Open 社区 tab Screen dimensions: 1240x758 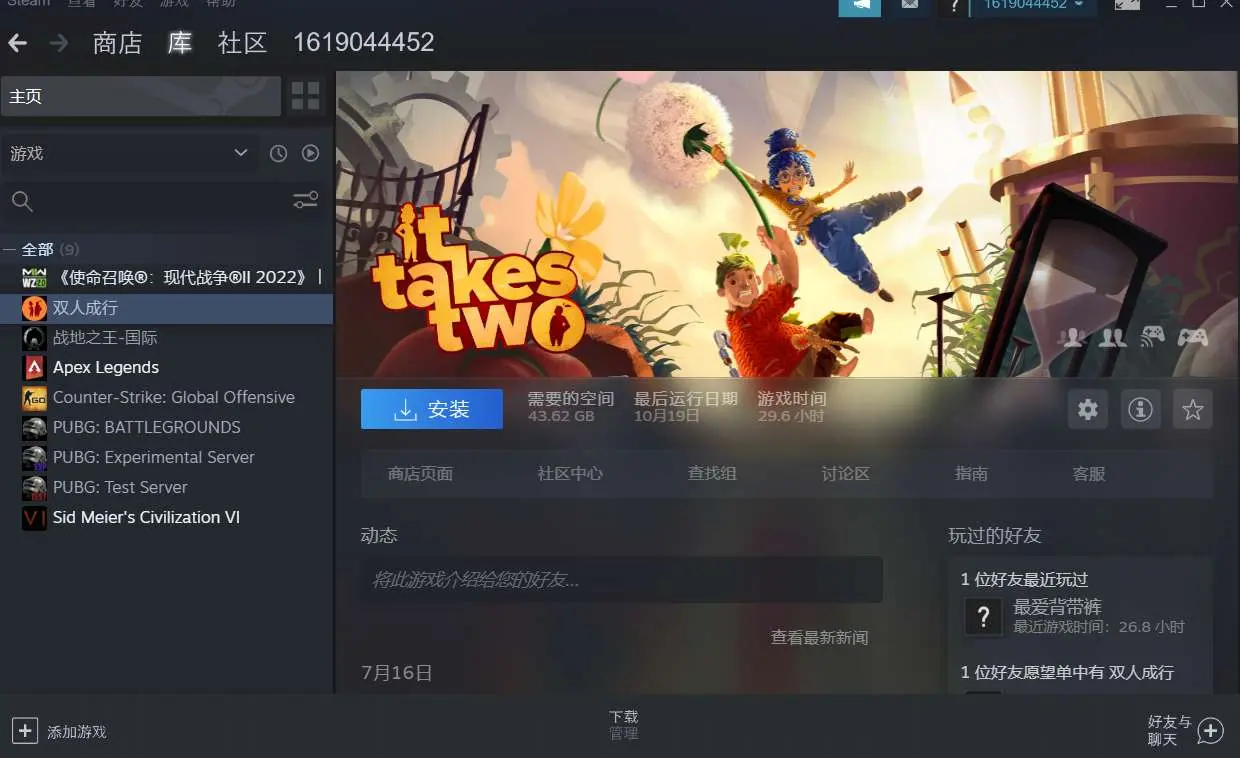pyautogui.click(x=243, y=43)
